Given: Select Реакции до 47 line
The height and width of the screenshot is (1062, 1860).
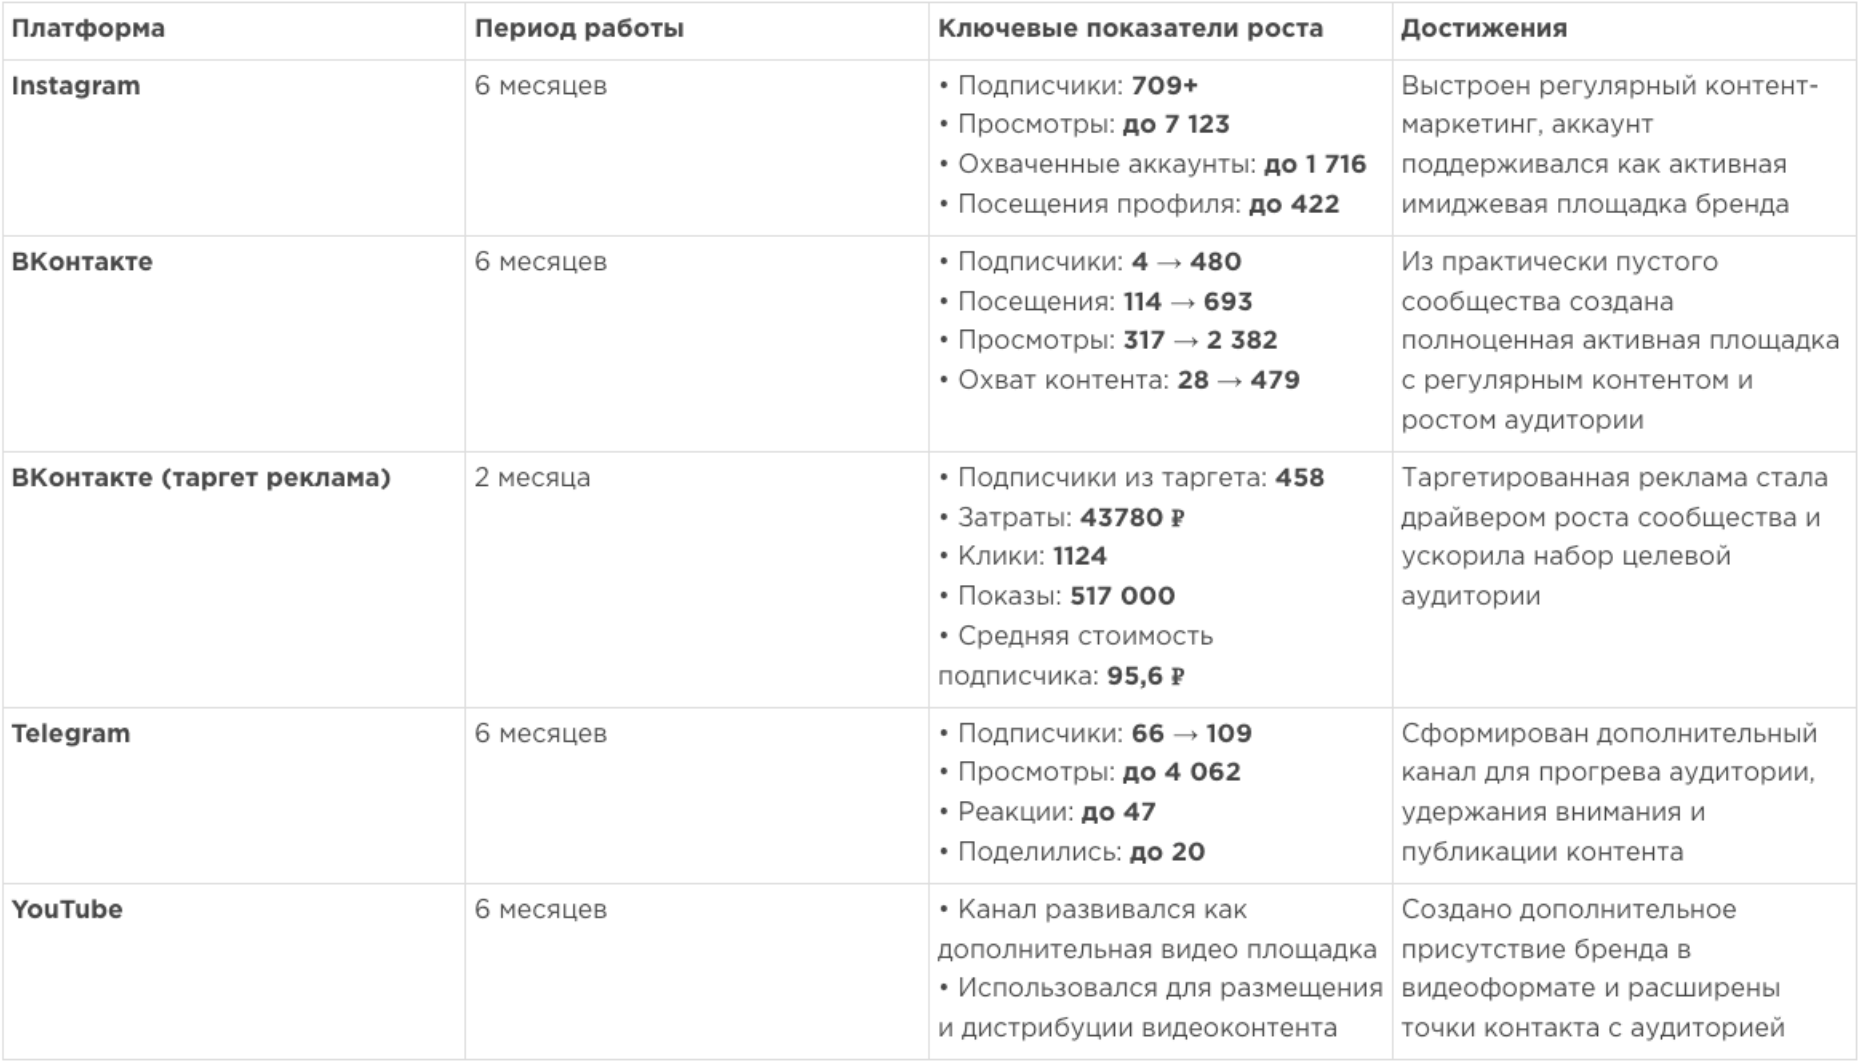Looking at the screenshot, I should coord(1047,812).
